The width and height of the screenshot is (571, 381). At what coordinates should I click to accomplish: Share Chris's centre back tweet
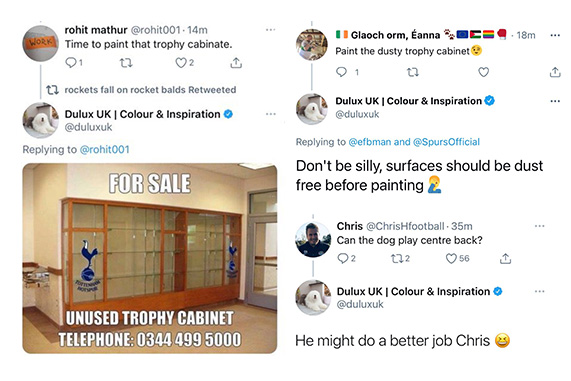tap(505, 259)
